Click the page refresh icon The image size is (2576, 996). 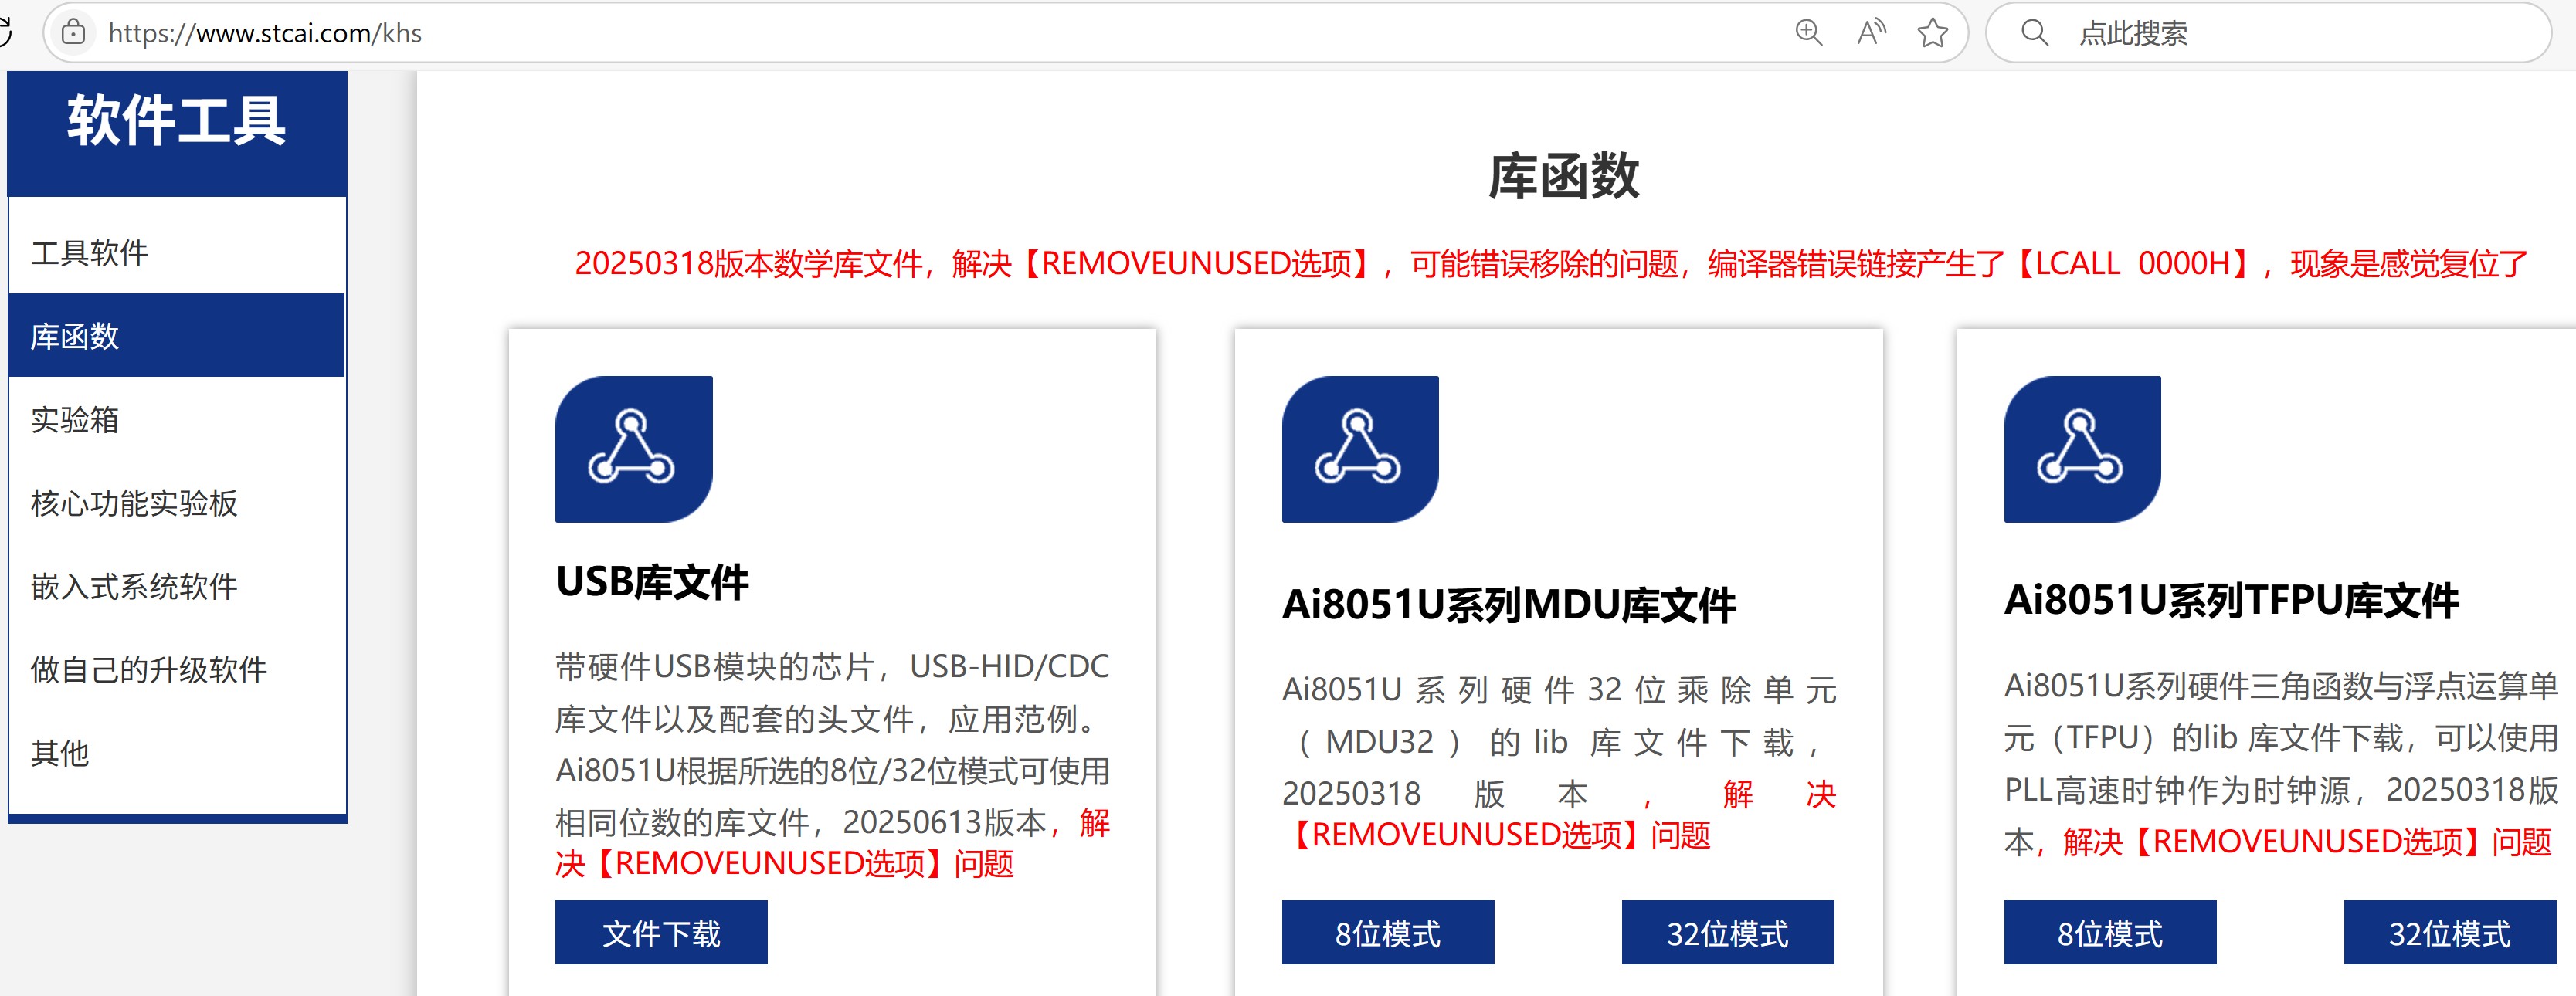click(5, 33)
